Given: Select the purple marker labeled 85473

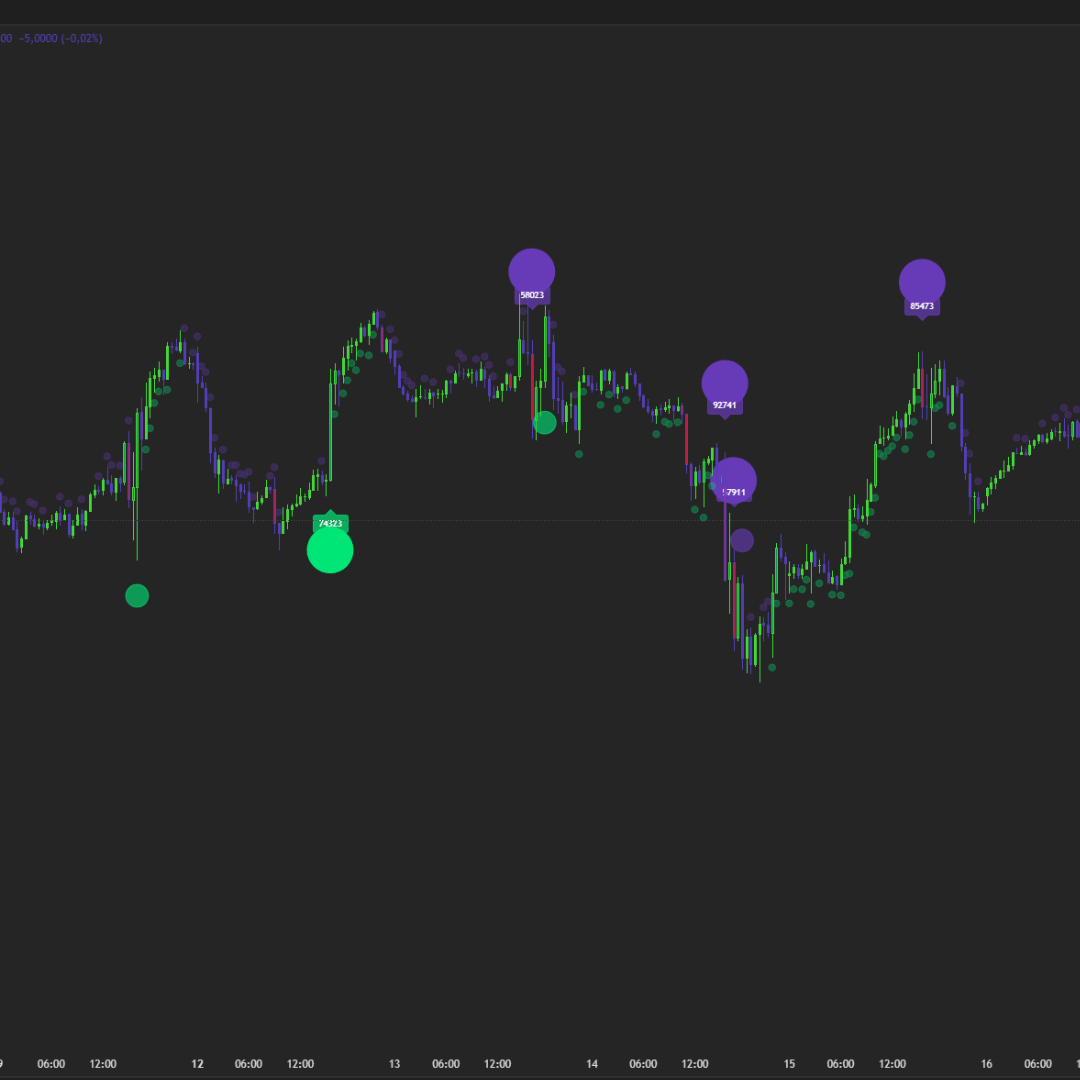Looking at the screenshot, I should pos(922,281).
